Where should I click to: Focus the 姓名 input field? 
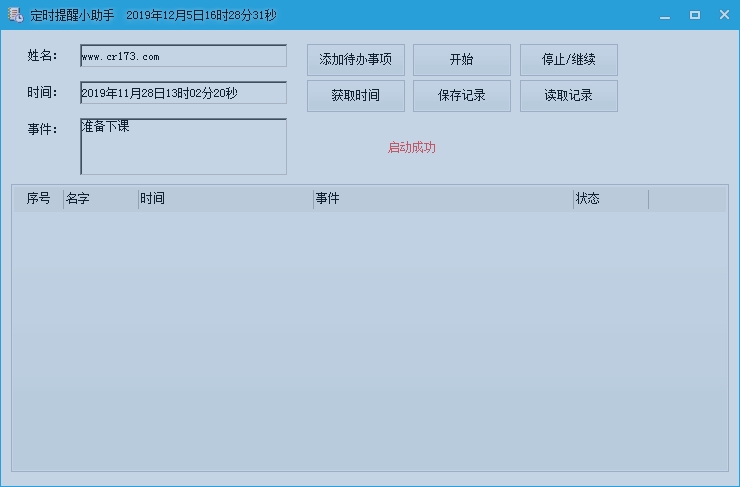(x=183, y=57)
